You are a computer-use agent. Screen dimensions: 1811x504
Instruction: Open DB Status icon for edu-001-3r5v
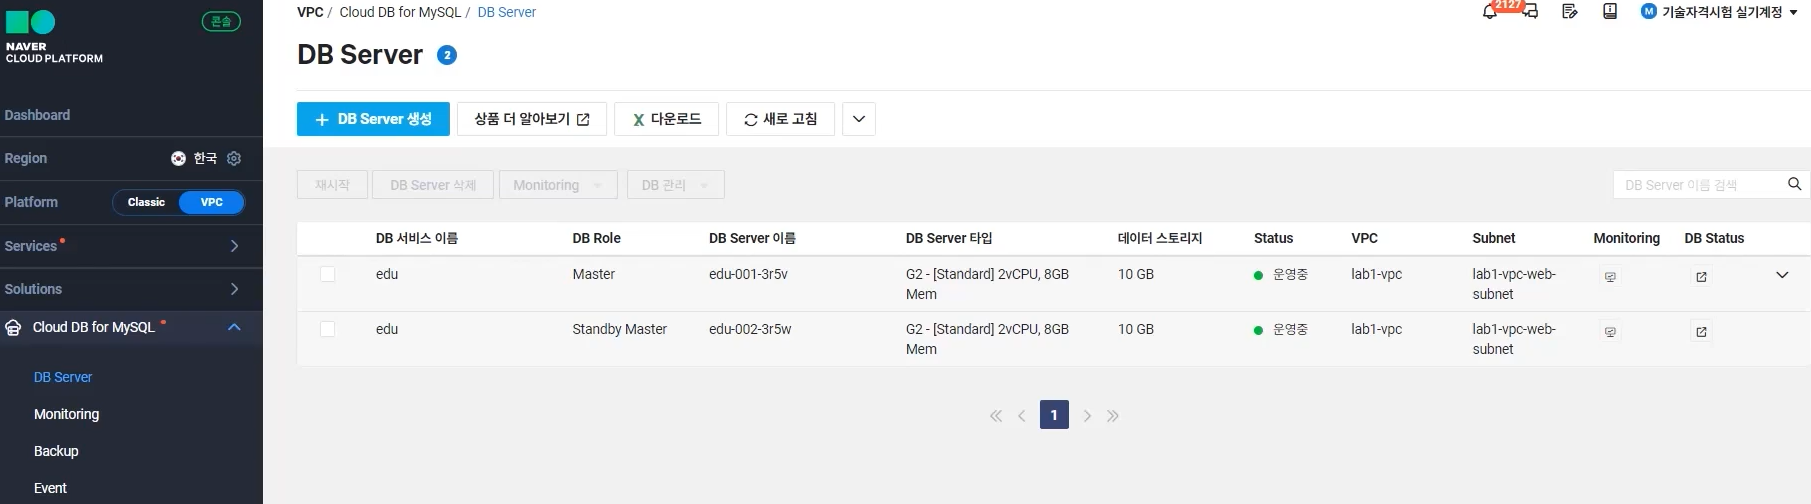coord(1701,277)
